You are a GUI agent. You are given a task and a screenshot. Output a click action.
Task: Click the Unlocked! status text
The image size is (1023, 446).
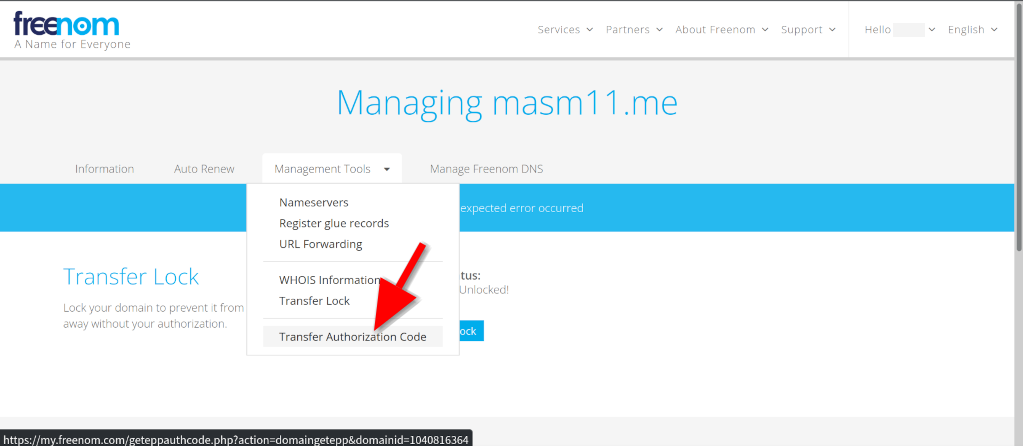click(x=483, y=290)
